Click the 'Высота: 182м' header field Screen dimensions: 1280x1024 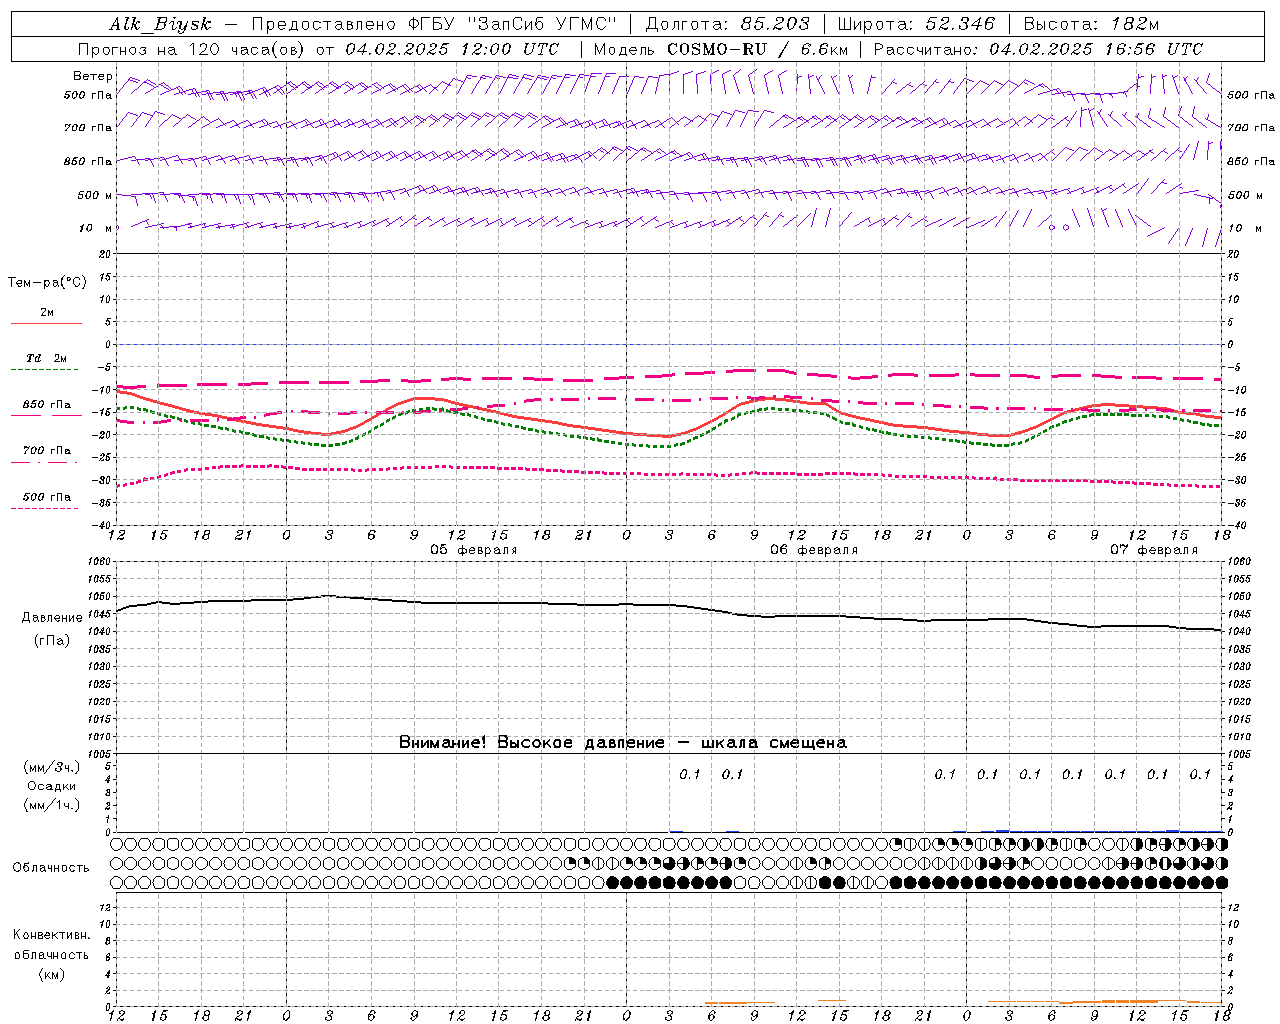pos(1091,24)
